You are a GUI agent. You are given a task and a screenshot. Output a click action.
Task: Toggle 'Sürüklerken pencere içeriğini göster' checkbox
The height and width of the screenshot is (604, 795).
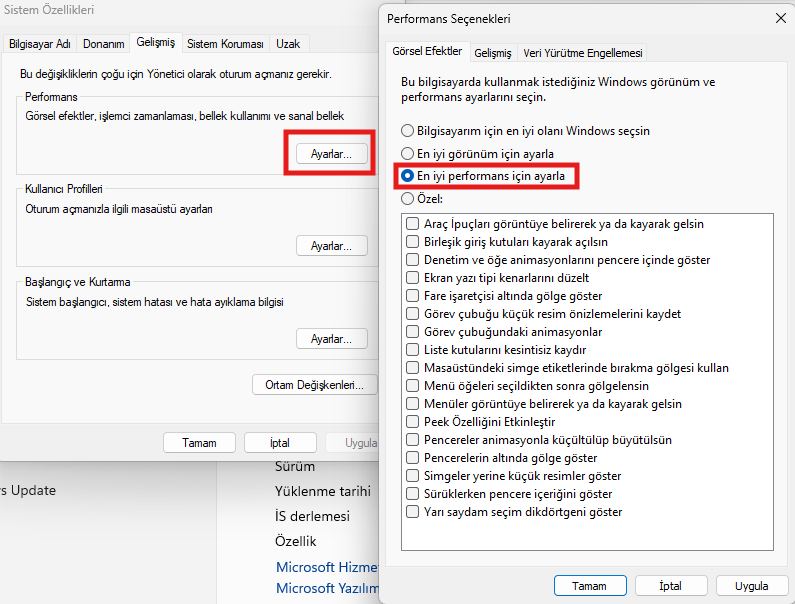(x=413, y=494)
